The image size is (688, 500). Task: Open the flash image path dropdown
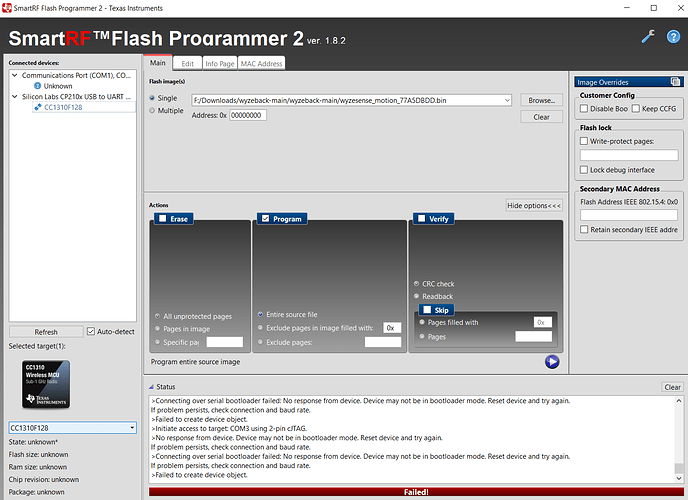(507, 100)
